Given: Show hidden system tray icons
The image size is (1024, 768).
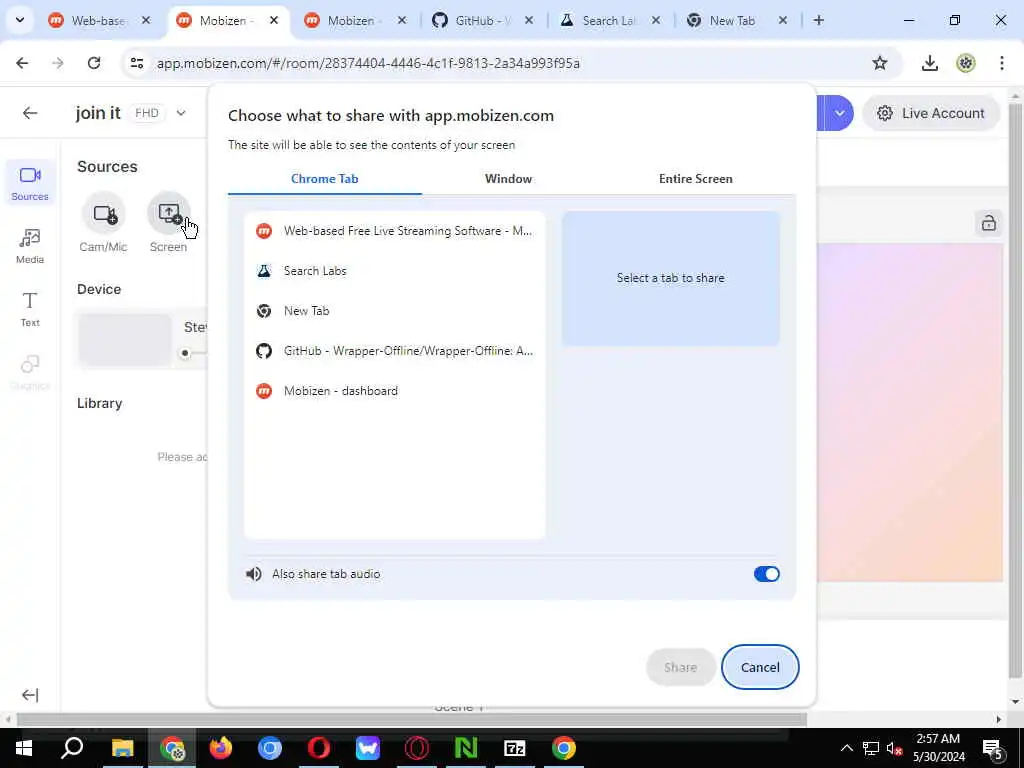Looking at the screenshot, I should coord(846,748).
